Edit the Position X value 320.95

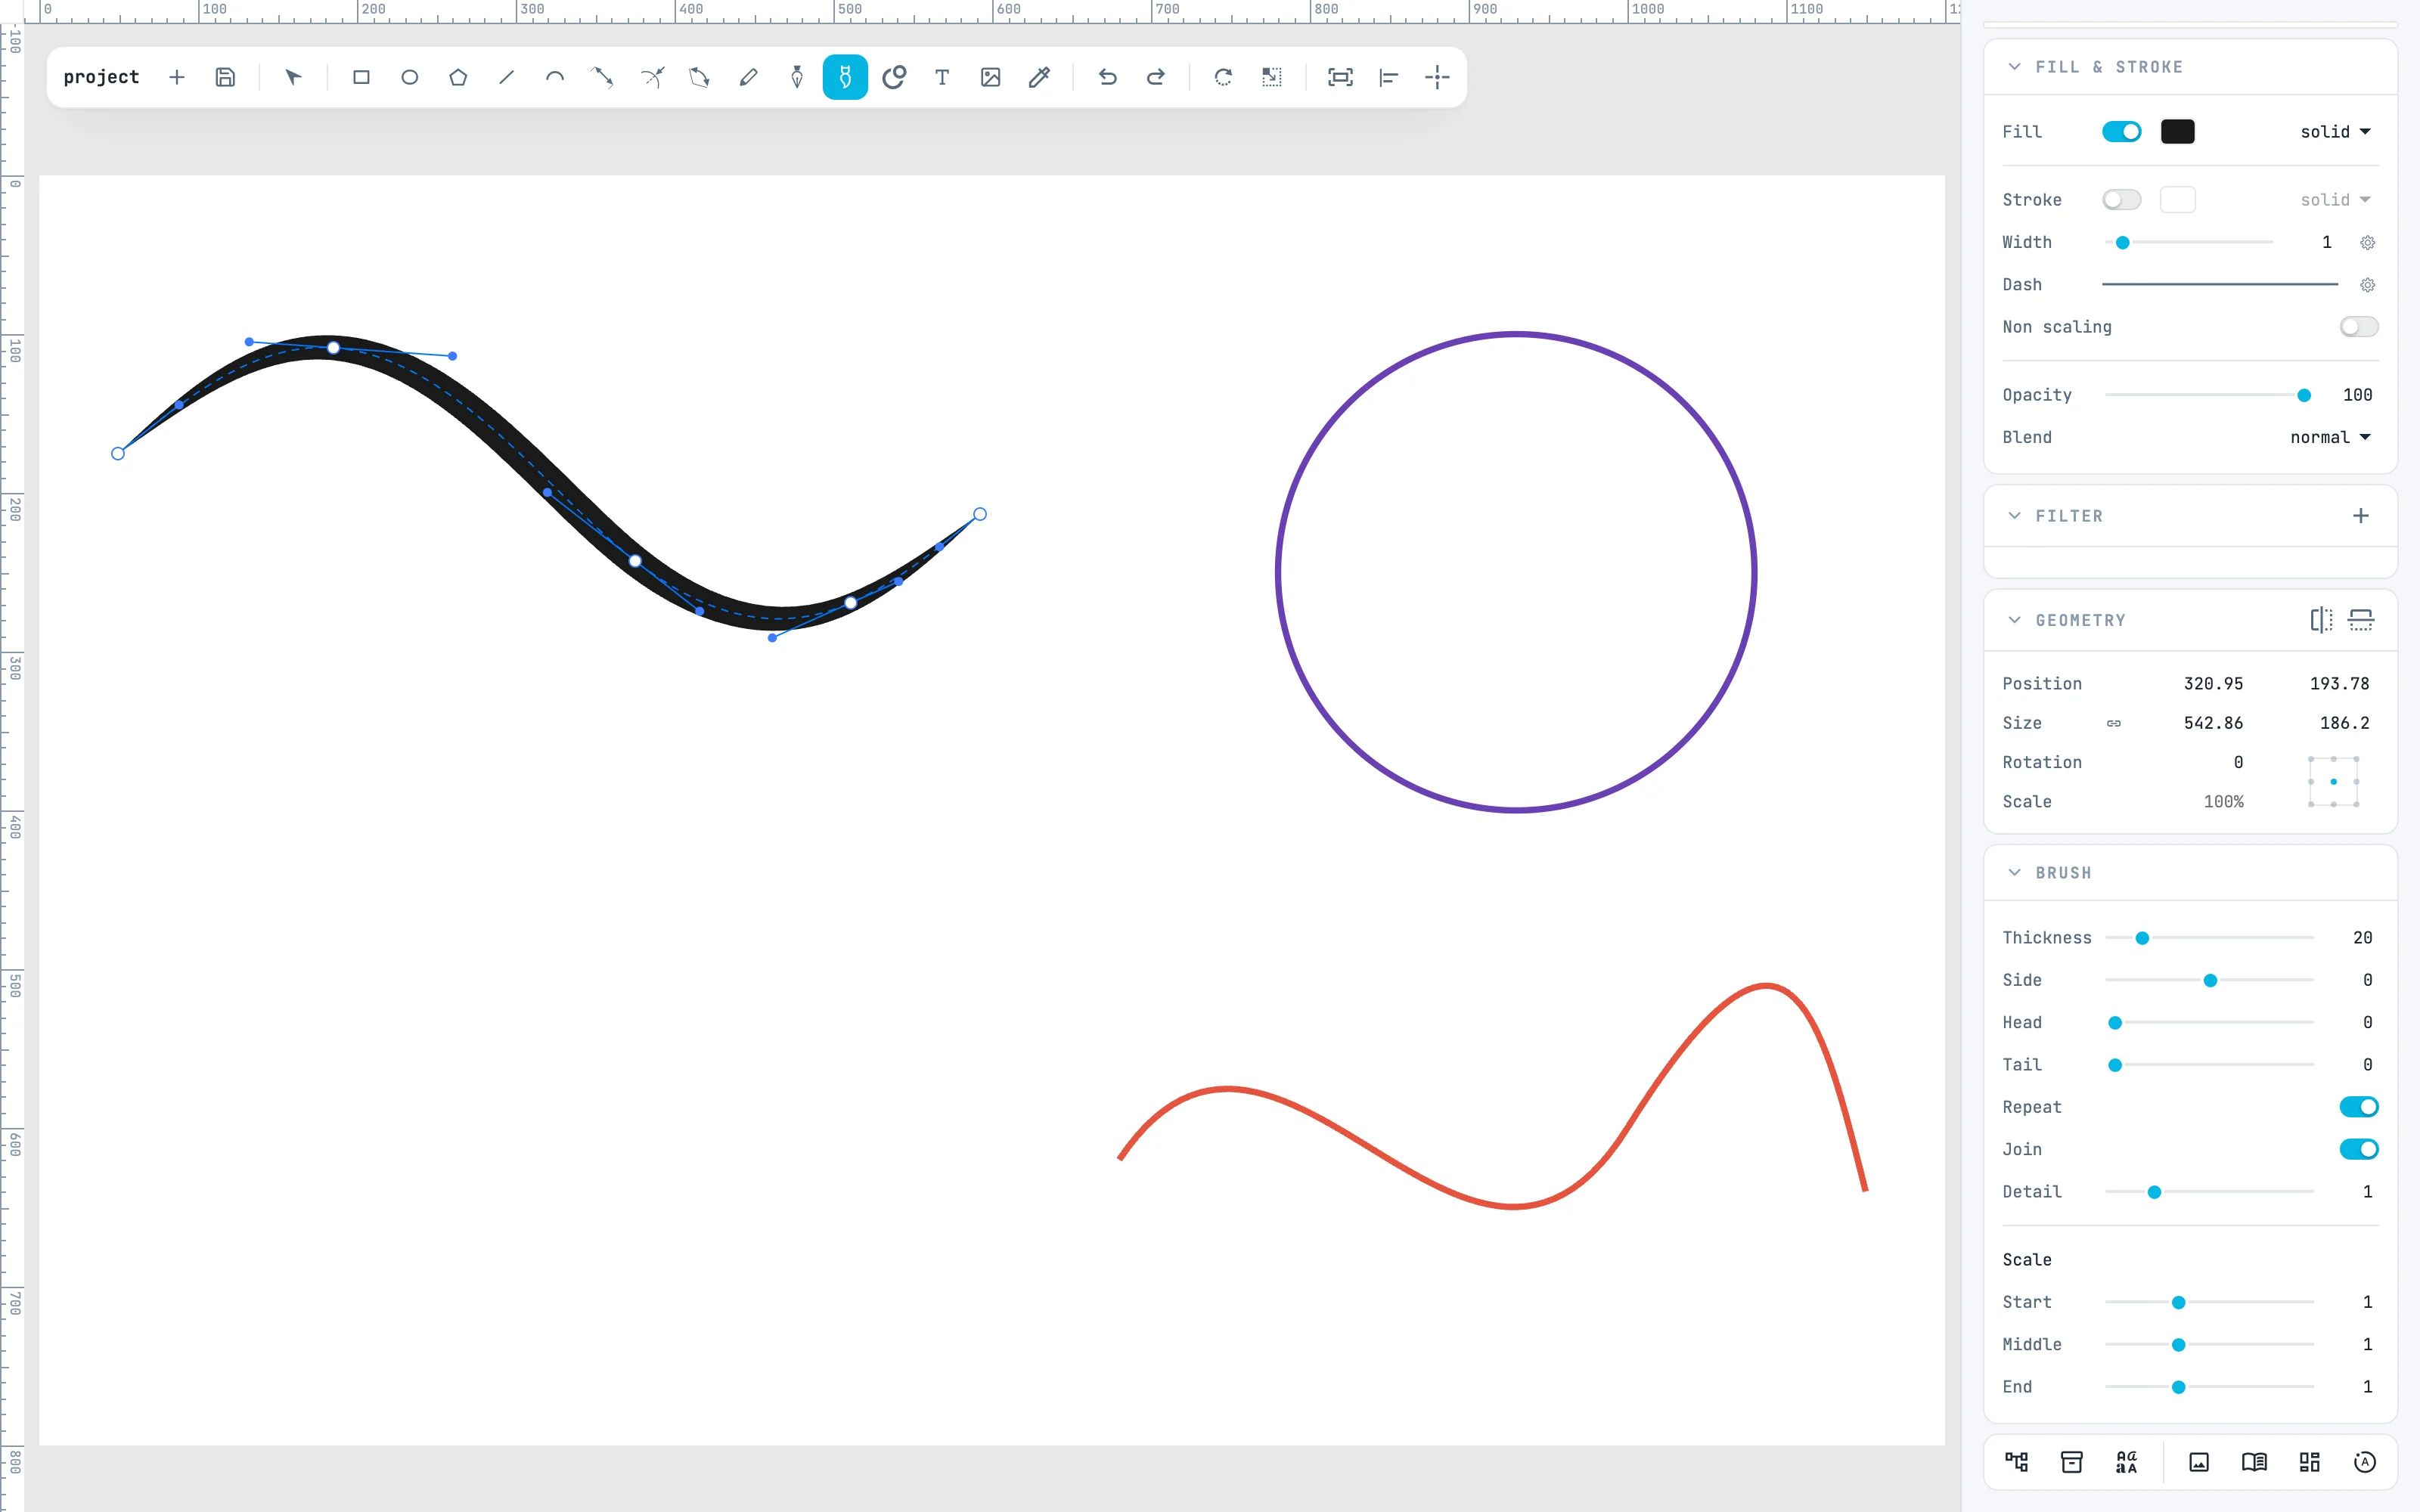coord(2213,684)
